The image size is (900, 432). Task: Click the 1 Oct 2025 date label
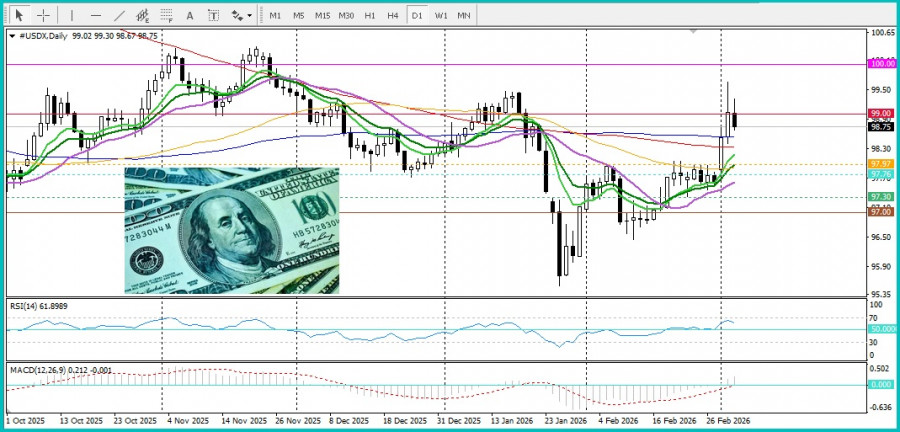click(x=25, y=421)
